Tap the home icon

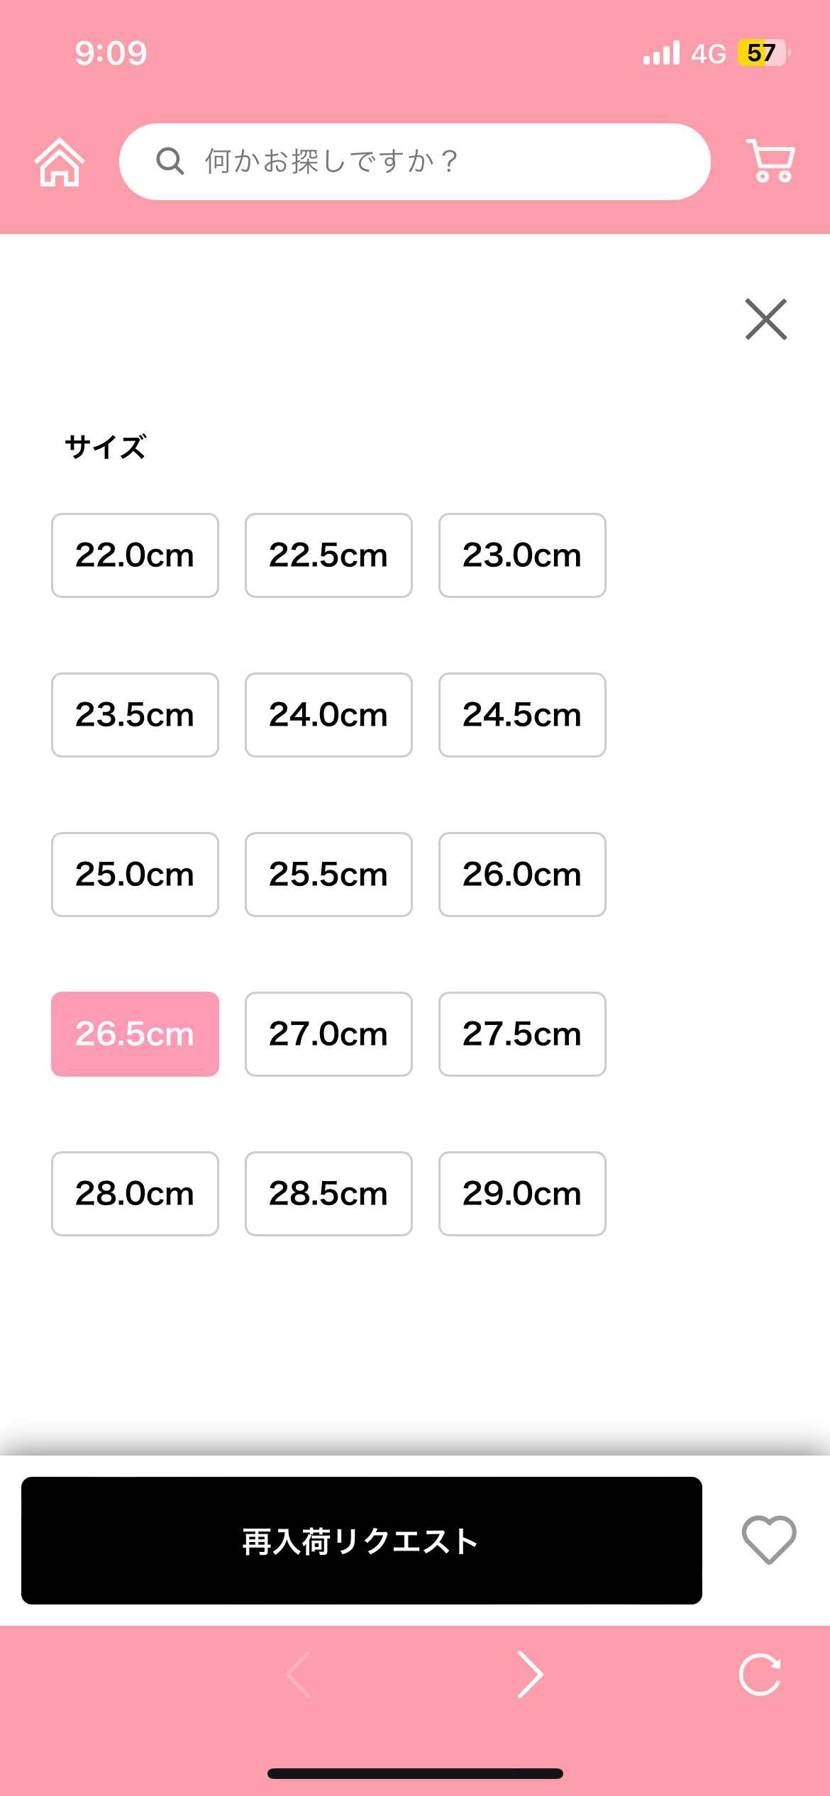tap(60, 162)
